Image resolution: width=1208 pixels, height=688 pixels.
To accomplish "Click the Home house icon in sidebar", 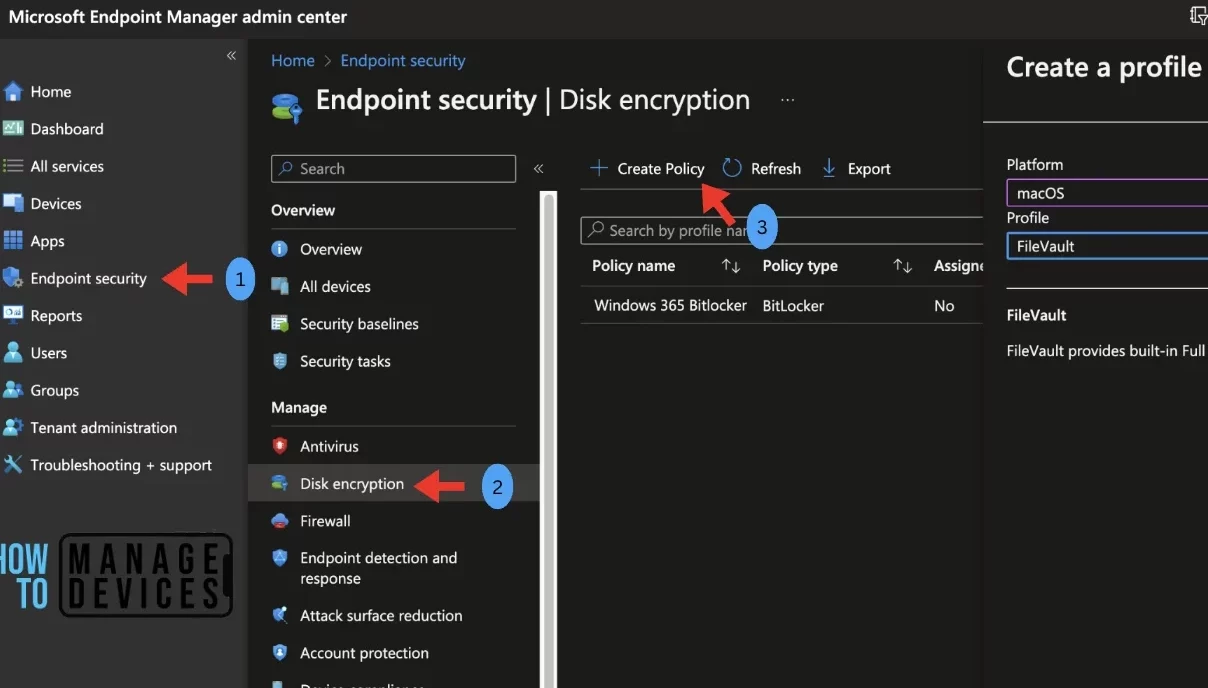I will (x=13, y=92).
